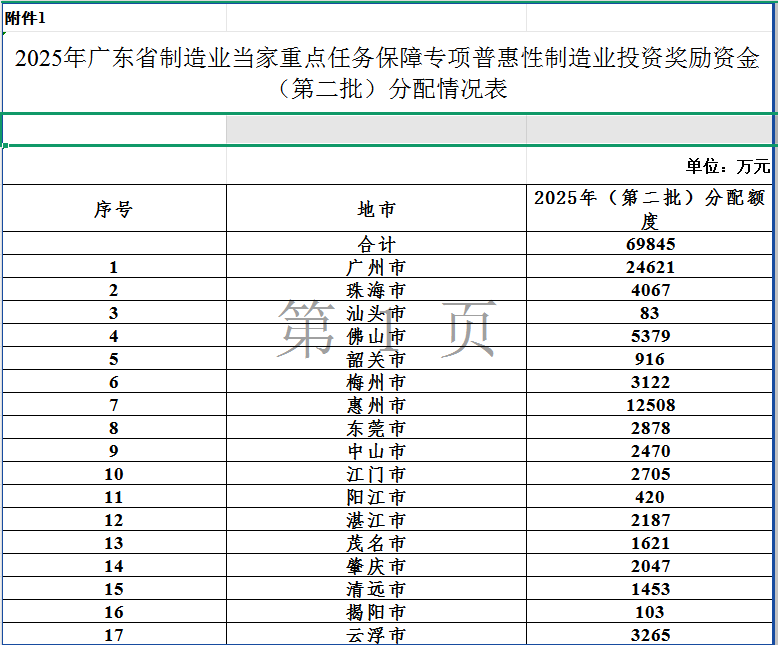Select the 珠海市 cell
Image resolution: width=778 pixels, height=645 pixels.
pyautogui.click(x=376, y=290)
